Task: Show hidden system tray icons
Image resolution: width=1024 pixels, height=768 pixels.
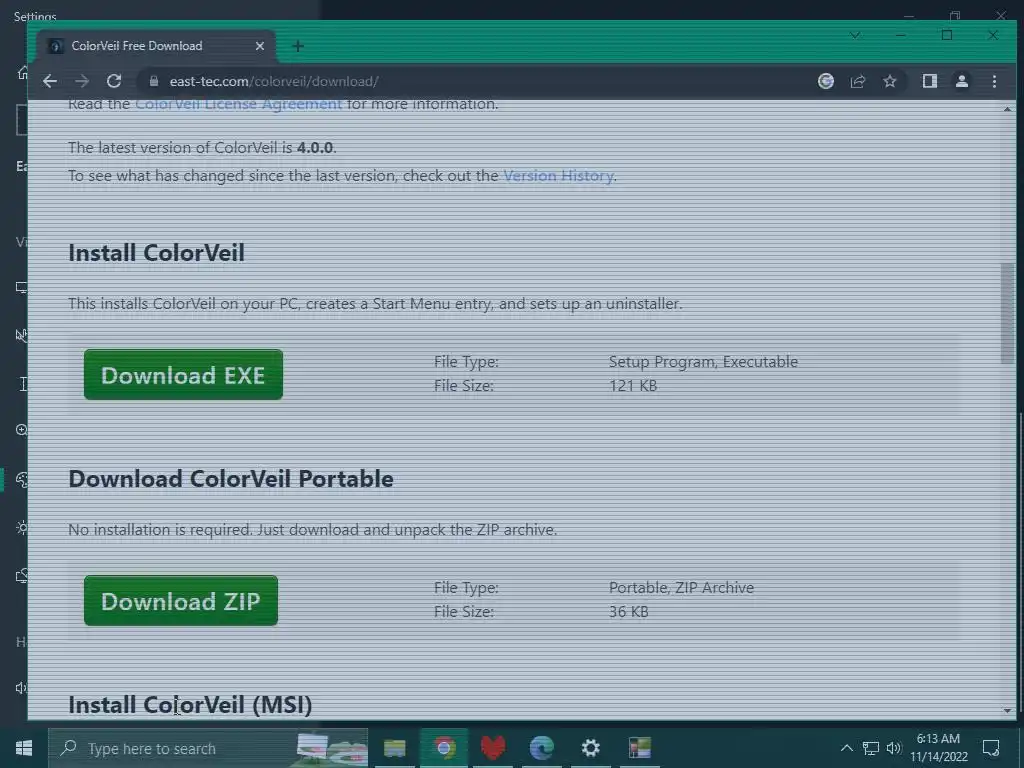Action: coord(846,748)
